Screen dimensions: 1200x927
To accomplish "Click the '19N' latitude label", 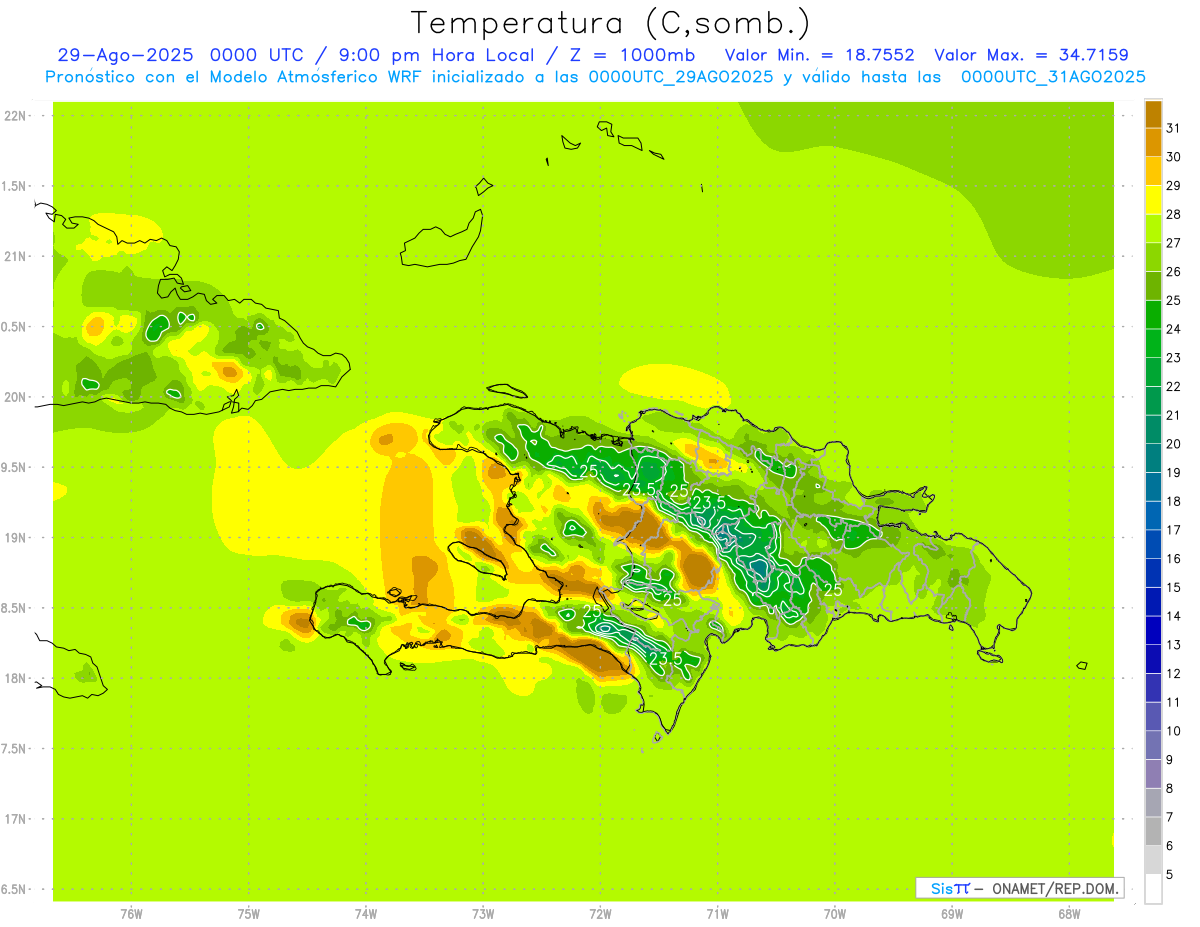I will click(16, 538).
